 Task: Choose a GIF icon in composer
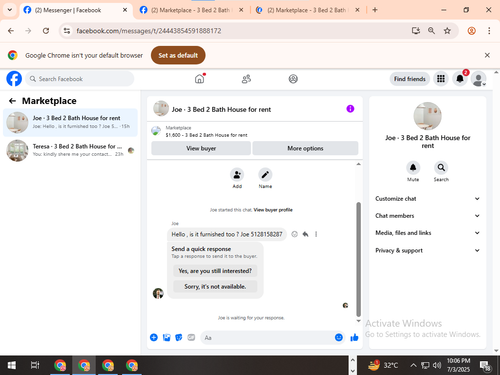[191, 337]
